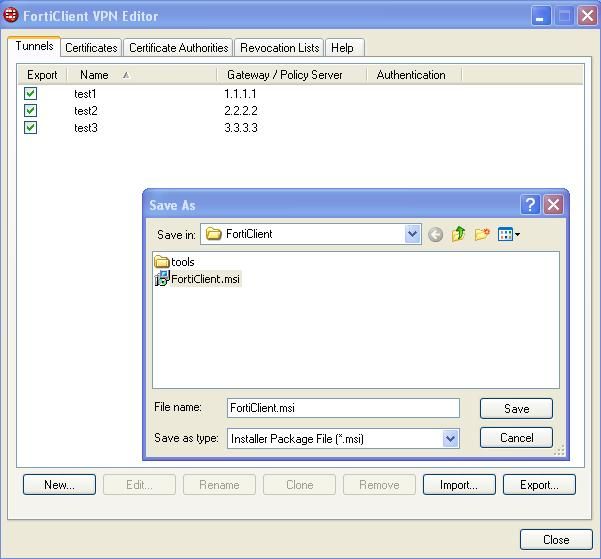Open the Revocation Lists tab
Viewport: 601px width, 559px height.
tap(279, 48)
